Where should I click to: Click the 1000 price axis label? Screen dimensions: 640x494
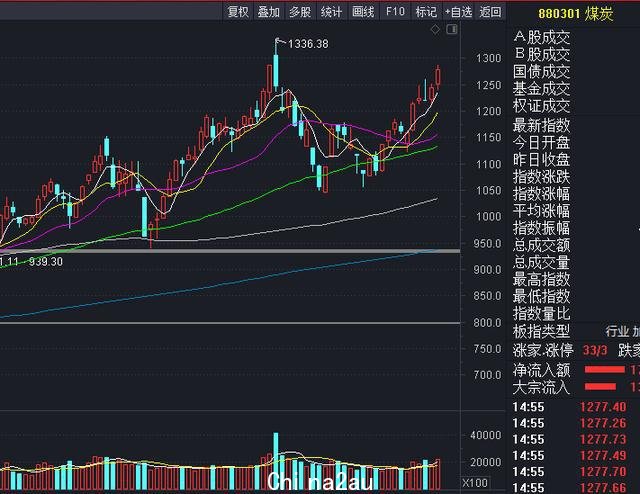point(489,216)
